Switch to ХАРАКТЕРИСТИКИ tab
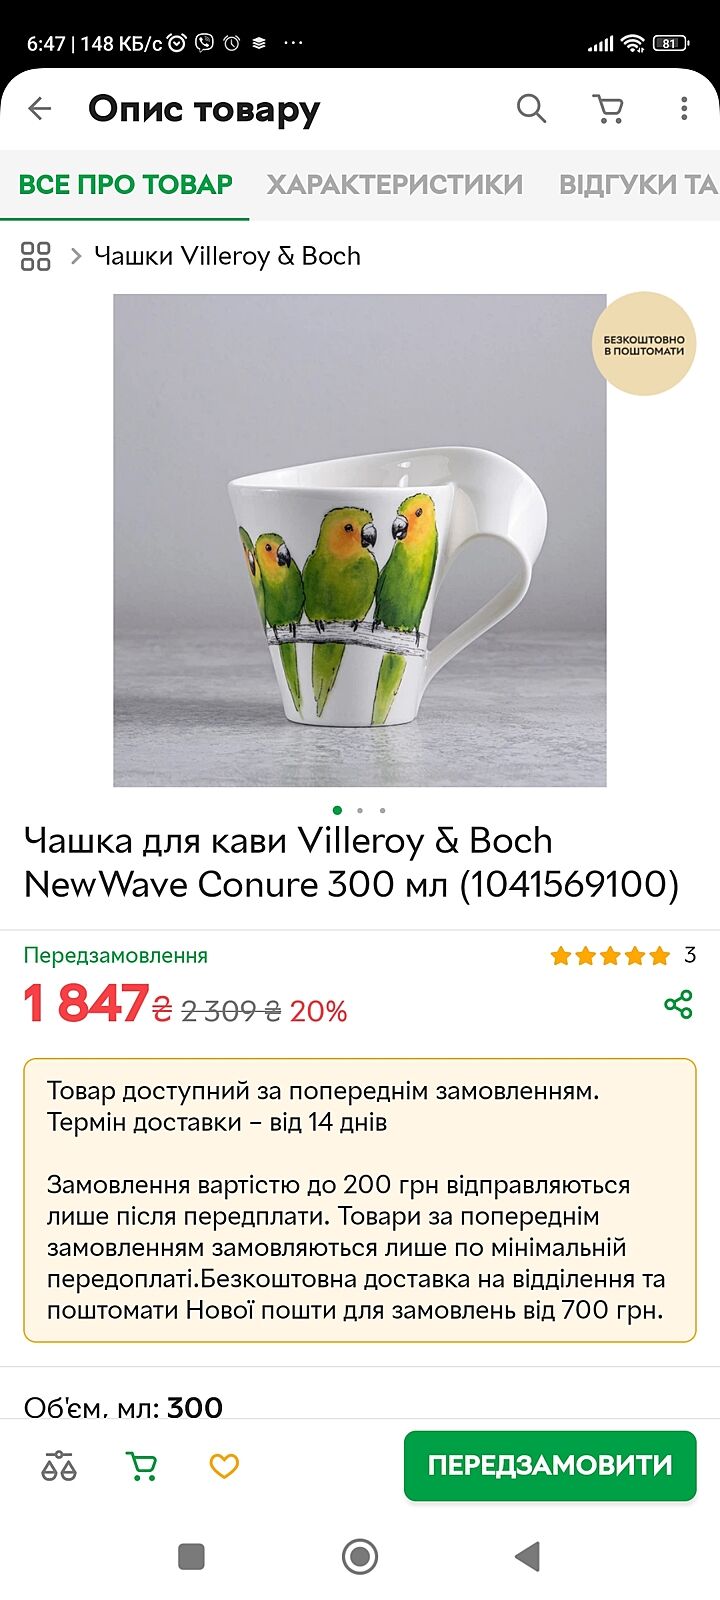This screenshot has height=1600, width=720. tap(394, 184)
